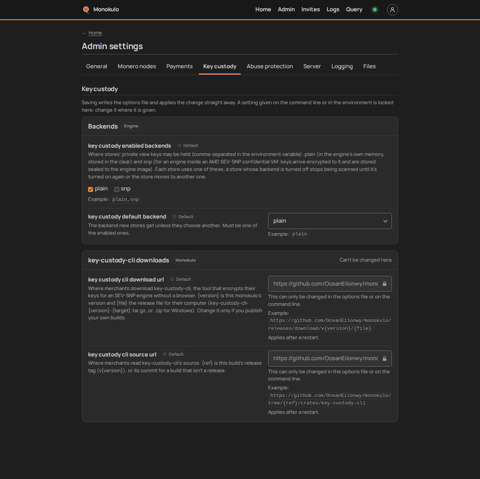480x479 pixels.
Task: Enable the snp backend checkbox
Action: [x=117, y=189]
